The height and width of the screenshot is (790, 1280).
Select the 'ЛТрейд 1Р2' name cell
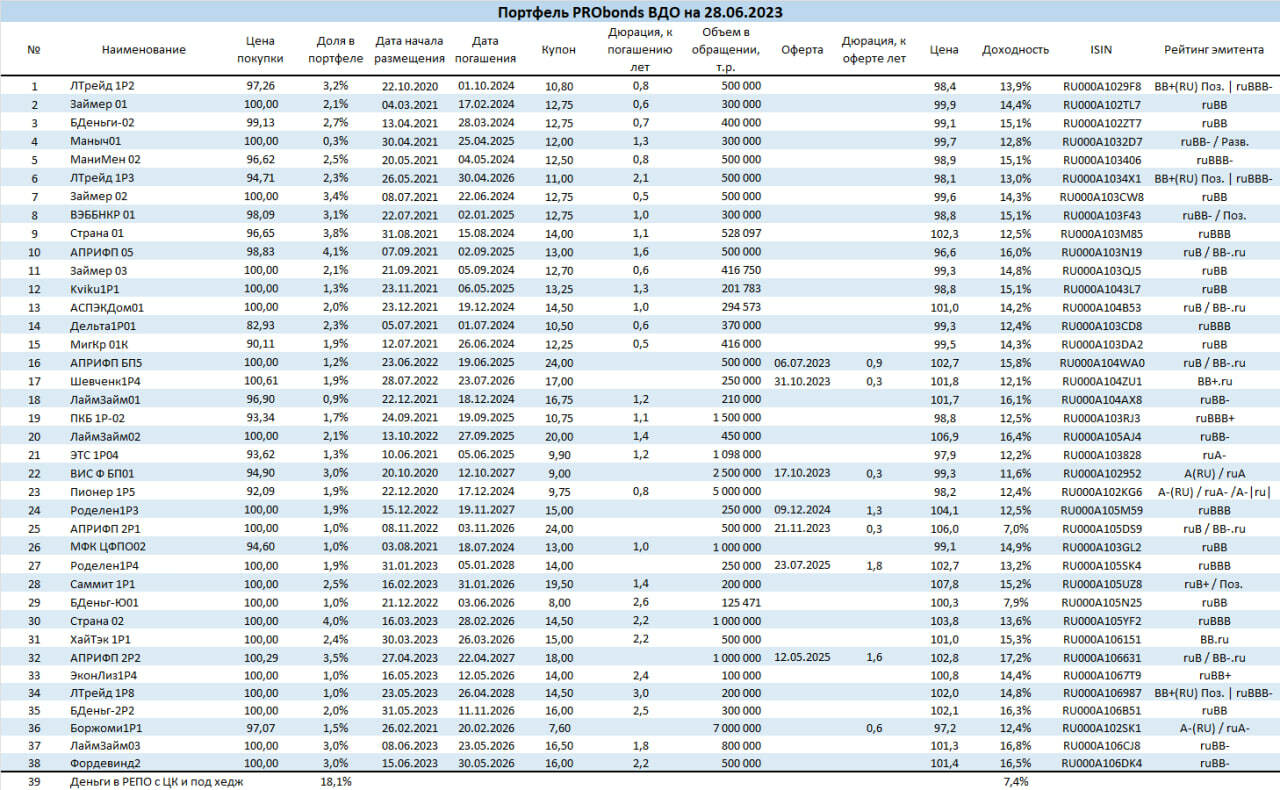coord(102,86)
